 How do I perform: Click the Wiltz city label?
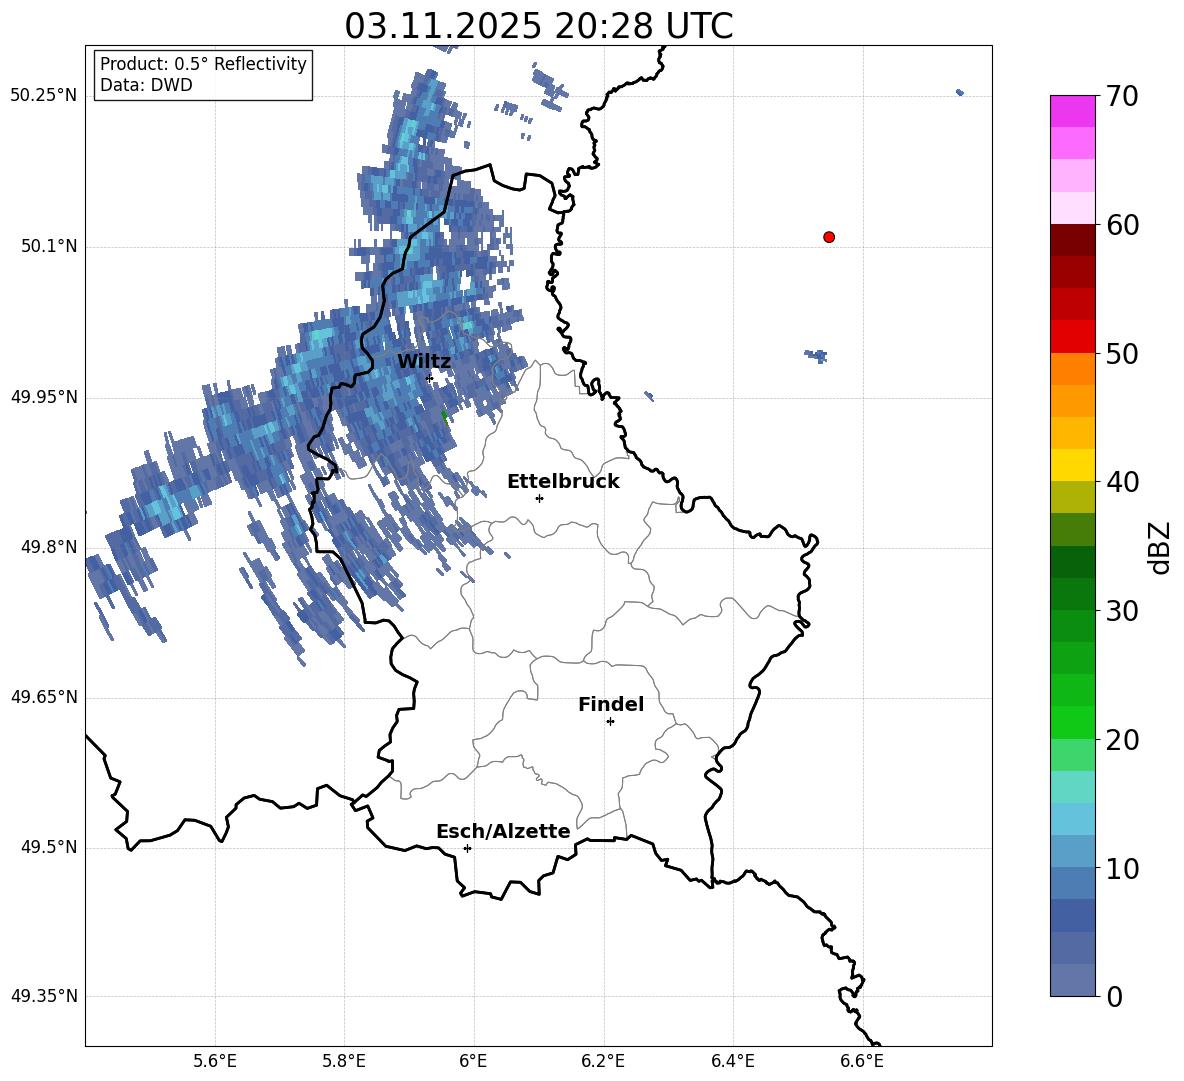pos(424,362)
